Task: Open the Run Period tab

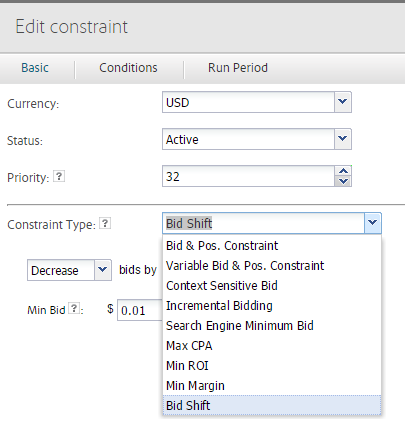Action: (238, 68)
